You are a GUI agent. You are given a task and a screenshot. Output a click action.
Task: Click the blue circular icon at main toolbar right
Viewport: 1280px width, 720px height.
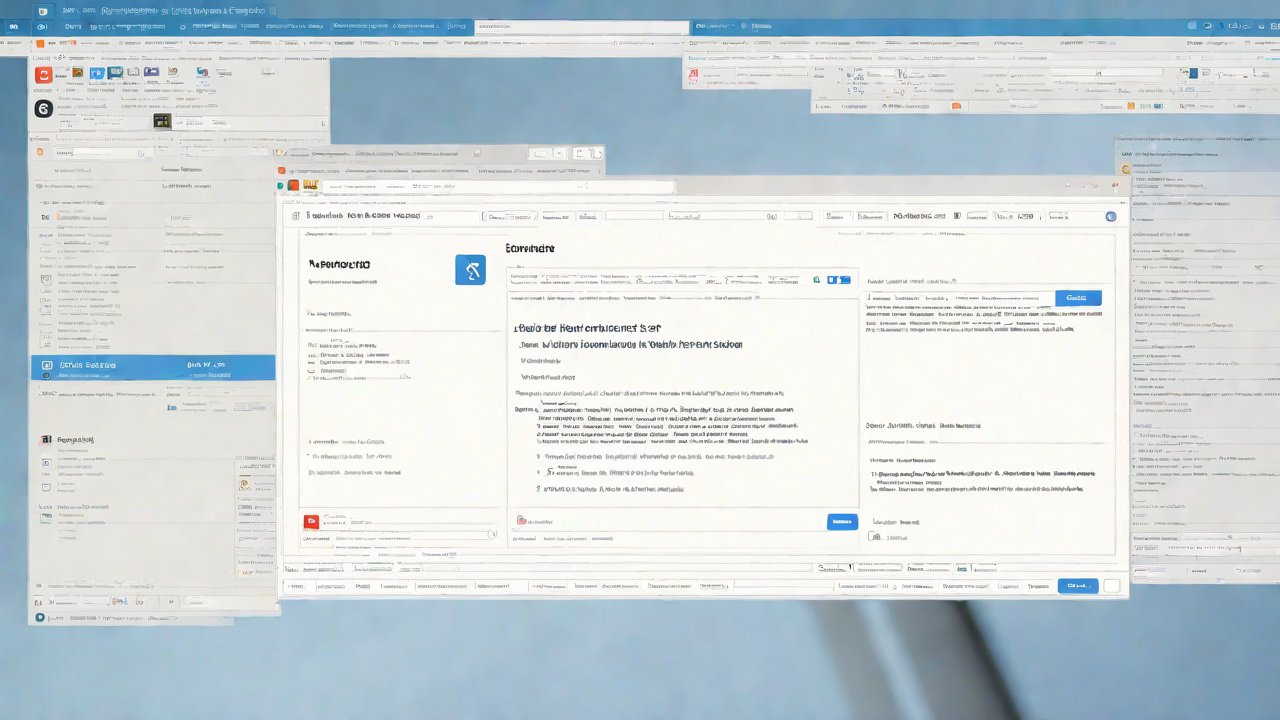1110,216
